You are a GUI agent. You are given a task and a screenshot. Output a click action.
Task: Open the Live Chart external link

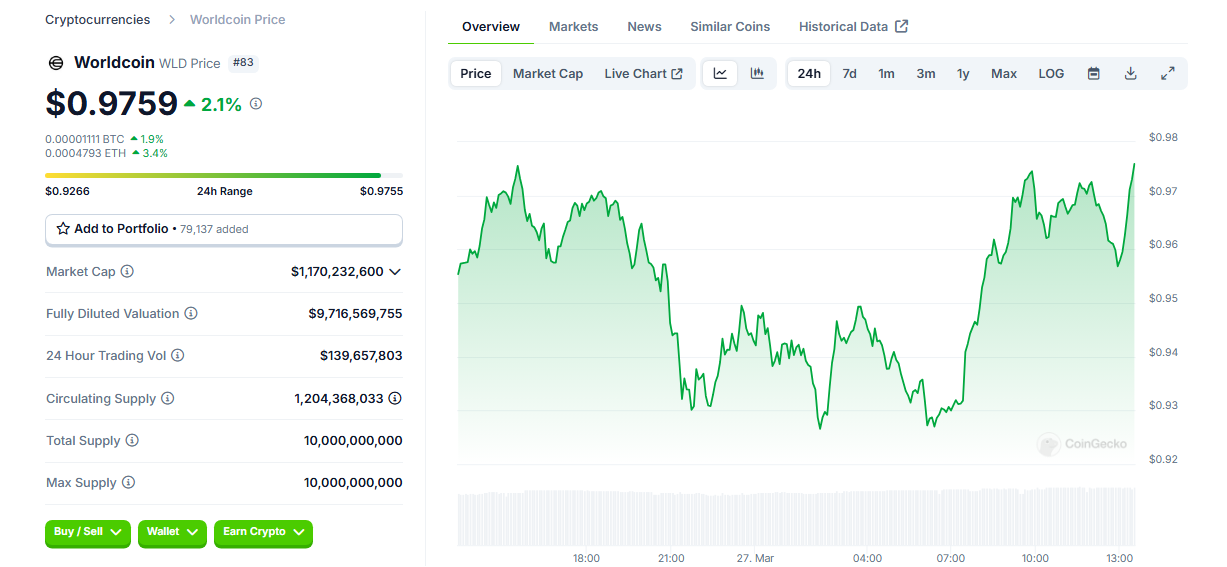643,73
